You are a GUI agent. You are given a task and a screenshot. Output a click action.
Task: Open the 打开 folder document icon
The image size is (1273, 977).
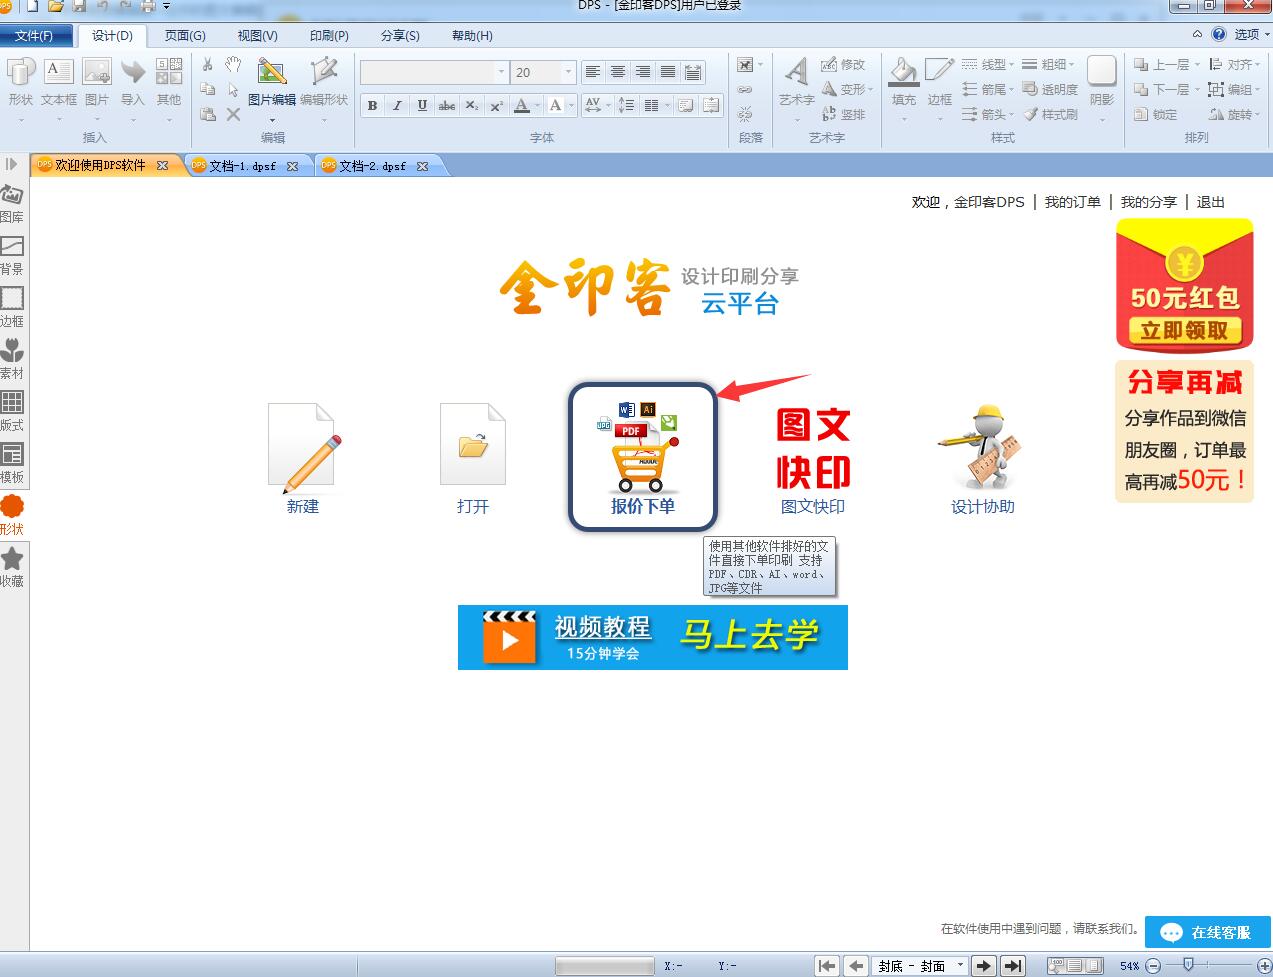click(473, 445)
